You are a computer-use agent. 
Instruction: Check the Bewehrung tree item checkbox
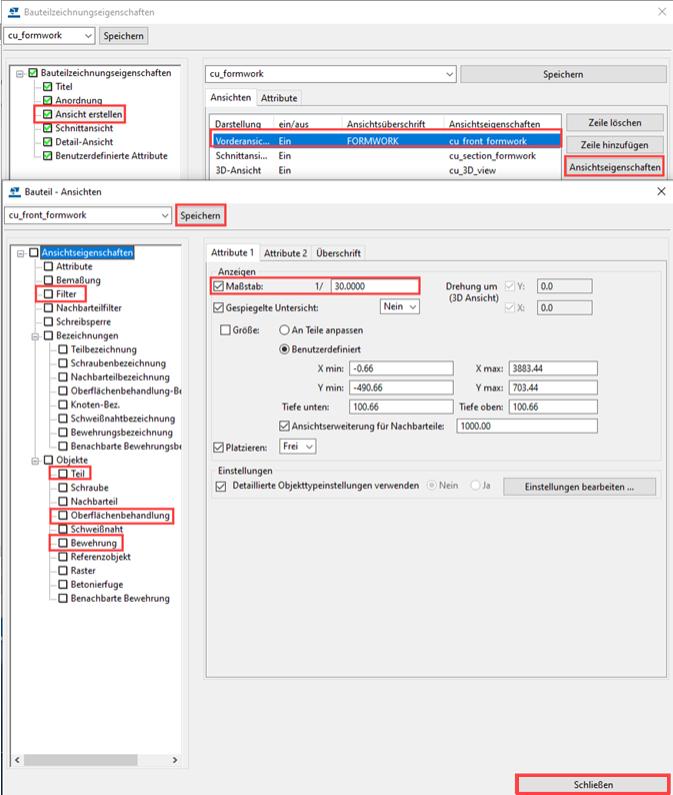coord(63,543)
